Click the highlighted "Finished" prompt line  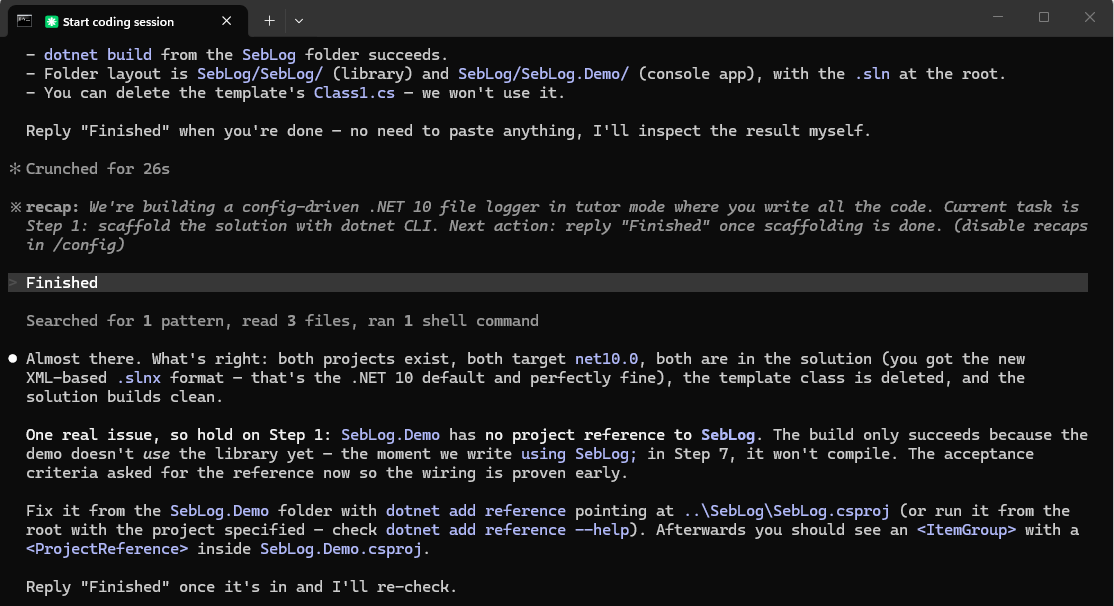[x=548, y=283]
